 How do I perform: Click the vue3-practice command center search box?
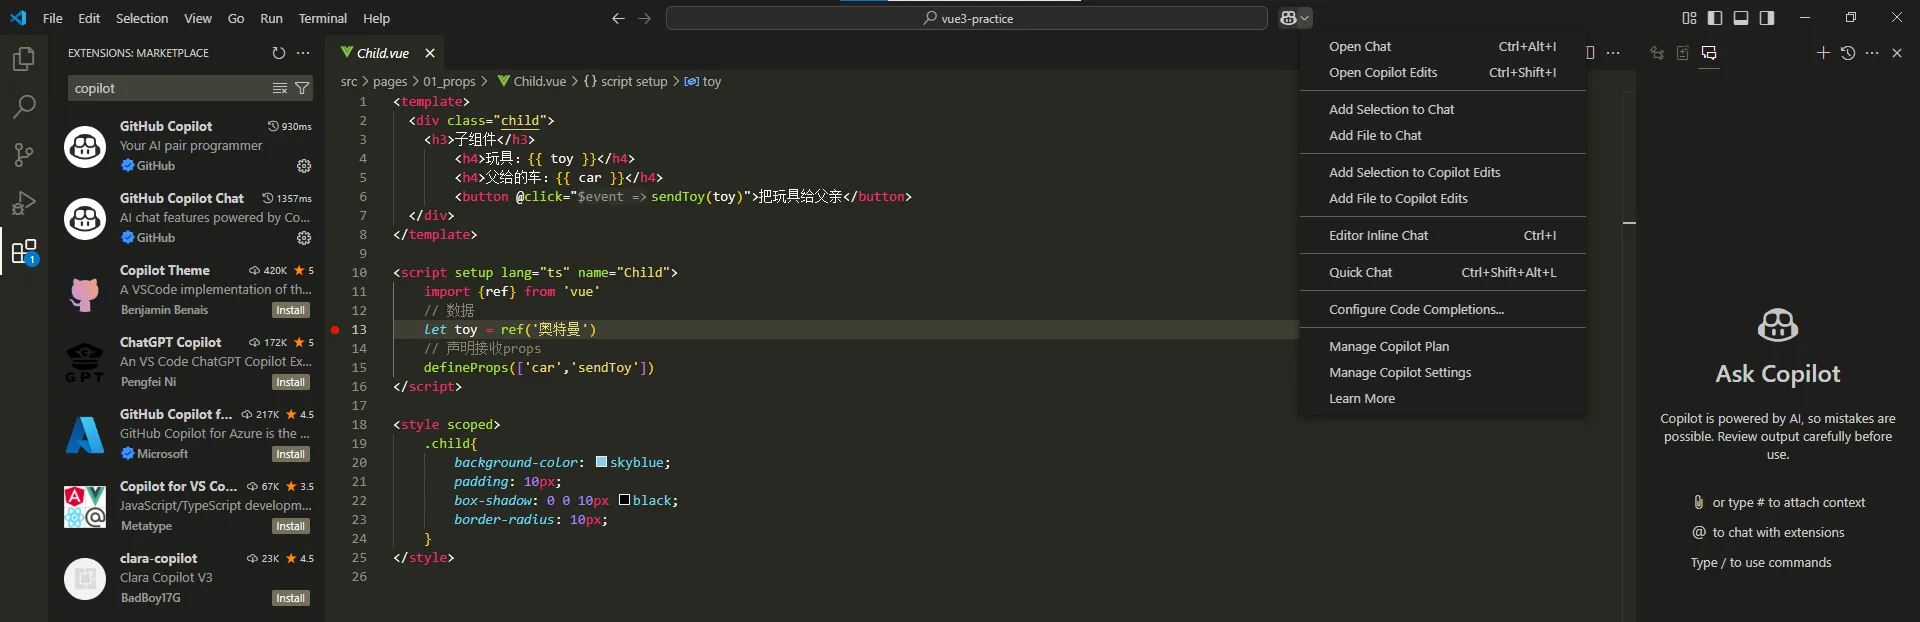966,18
